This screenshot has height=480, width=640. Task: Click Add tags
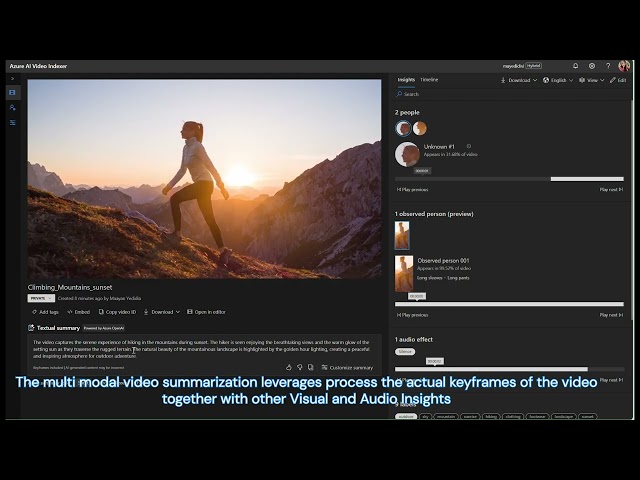(x=45, y=312)
